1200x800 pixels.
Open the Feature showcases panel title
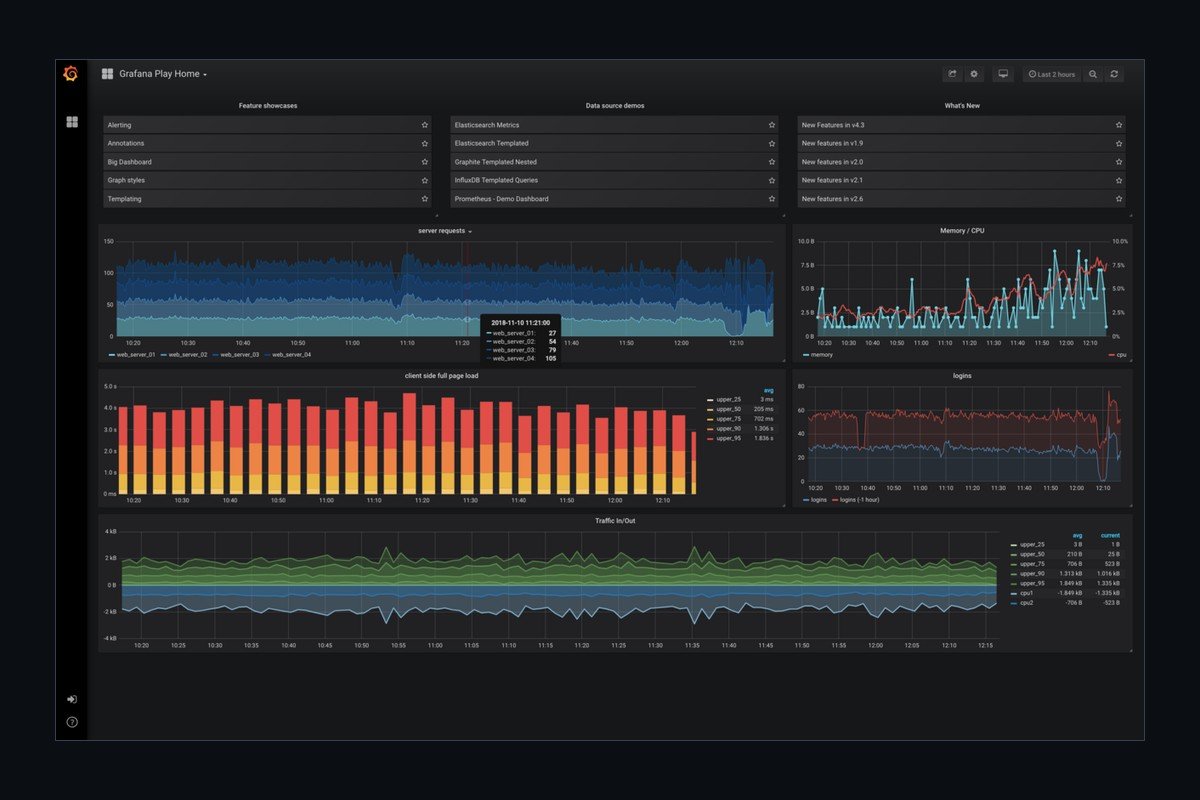pyautogui.click(x=267, y=105)
